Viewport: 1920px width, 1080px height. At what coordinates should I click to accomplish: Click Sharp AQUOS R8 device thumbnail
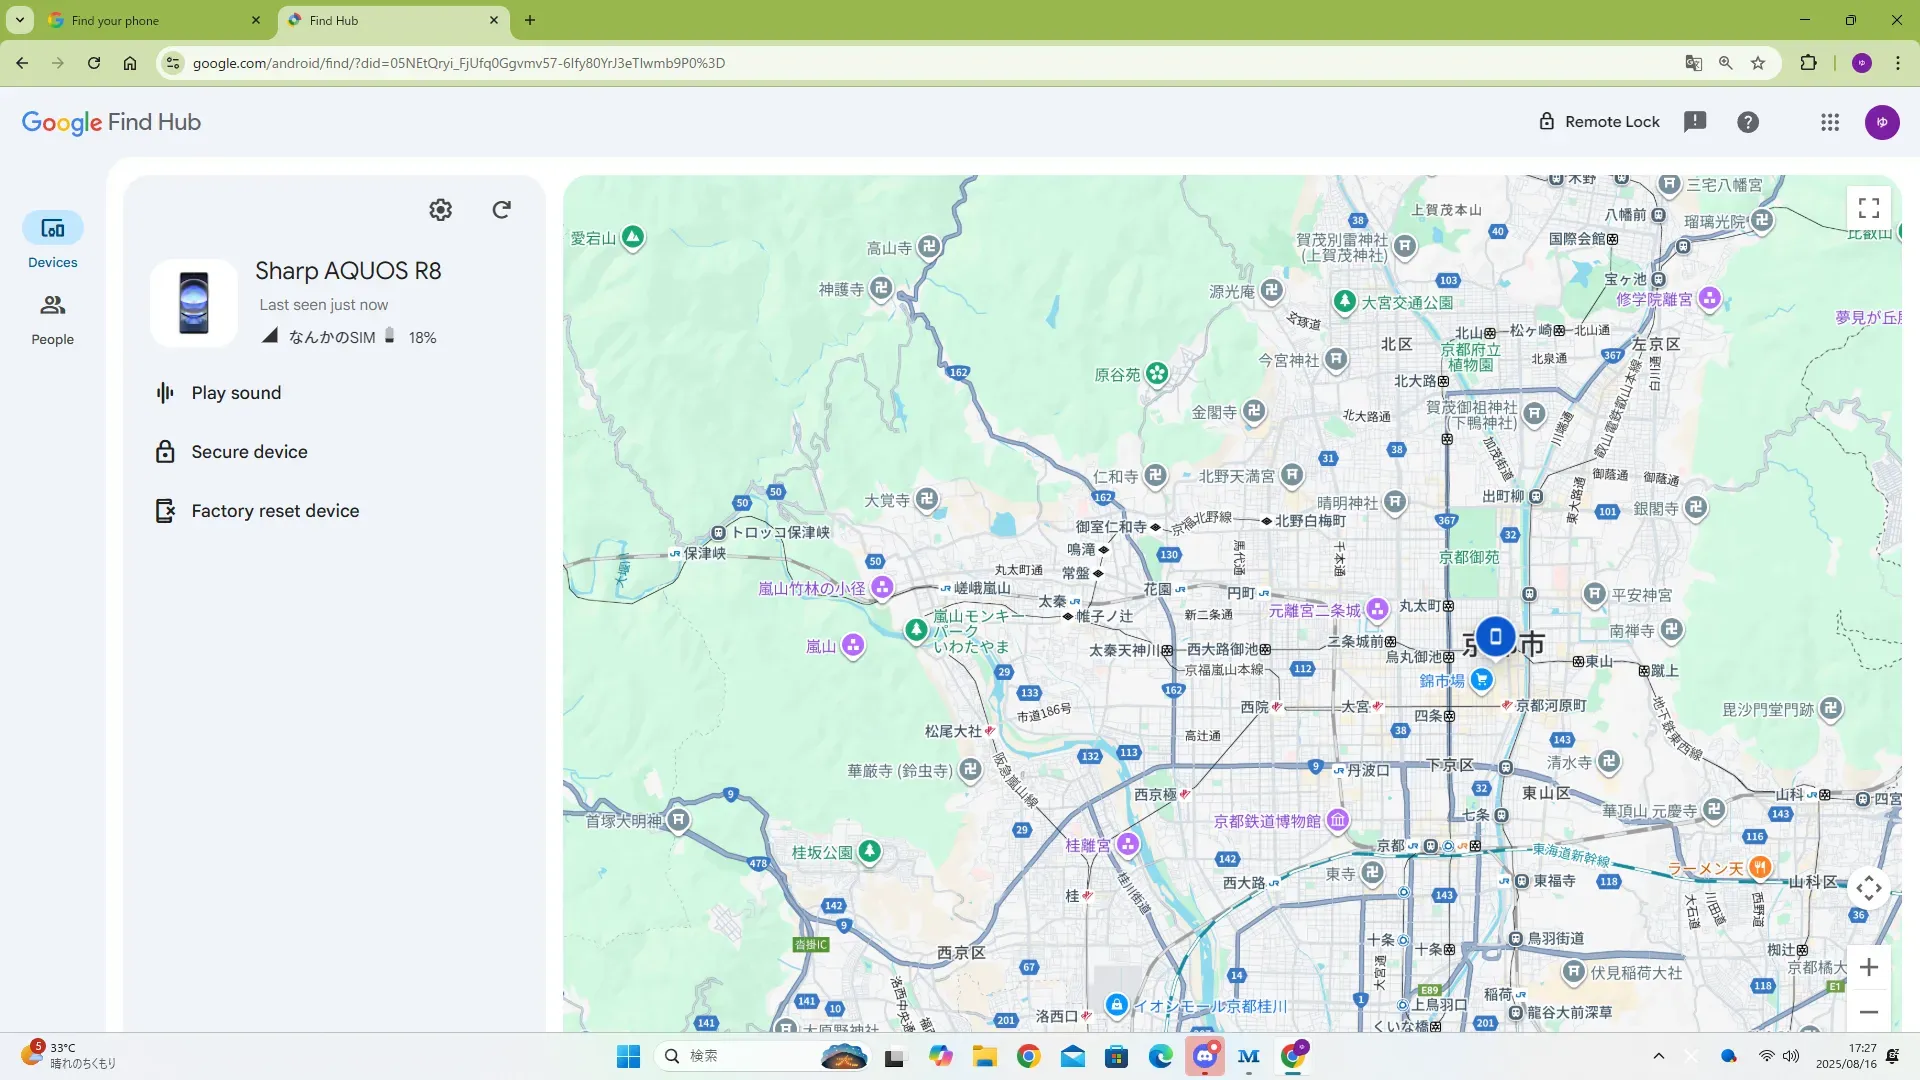click(194, 303)
